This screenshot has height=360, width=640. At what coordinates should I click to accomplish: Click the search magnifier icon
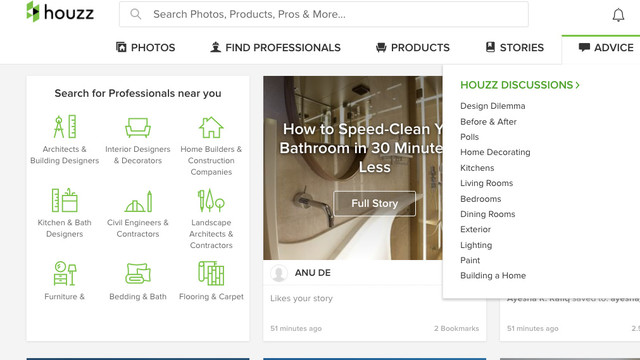pos(136,14)
